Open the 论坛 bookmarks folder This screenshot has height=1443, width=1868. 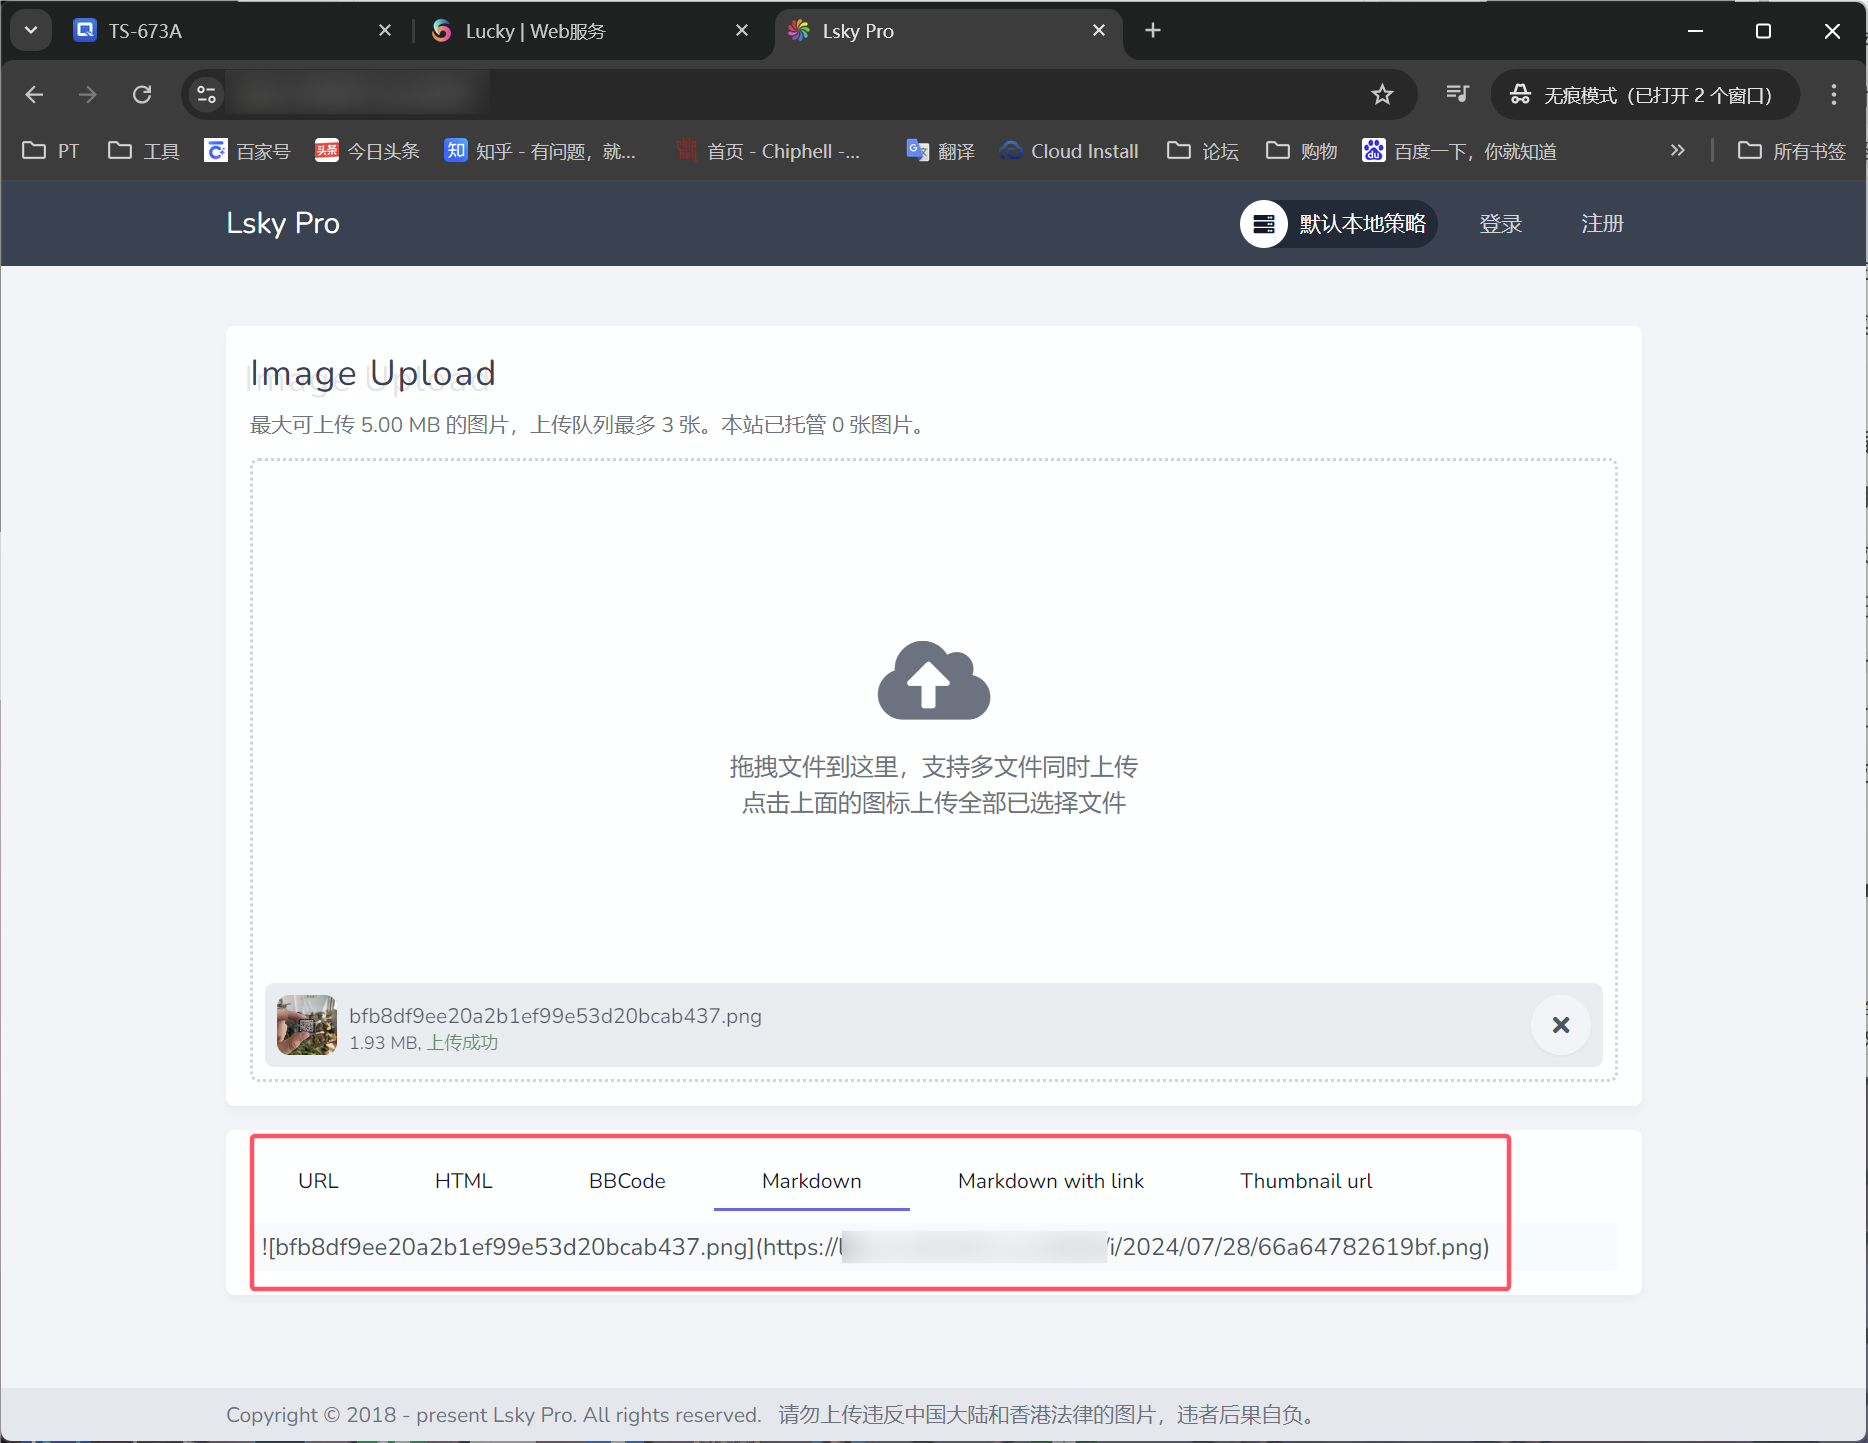[1203, 151]
